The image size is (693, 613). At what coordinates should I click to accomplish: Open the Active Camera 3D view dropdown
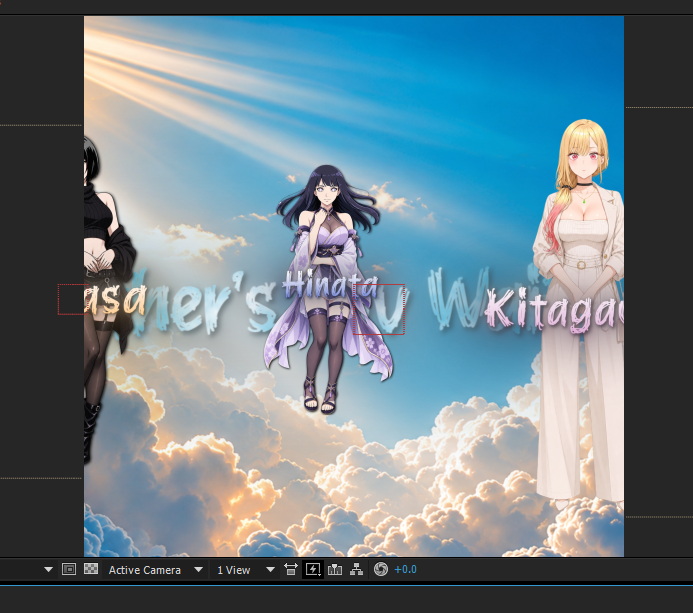(x=156, y=570)
